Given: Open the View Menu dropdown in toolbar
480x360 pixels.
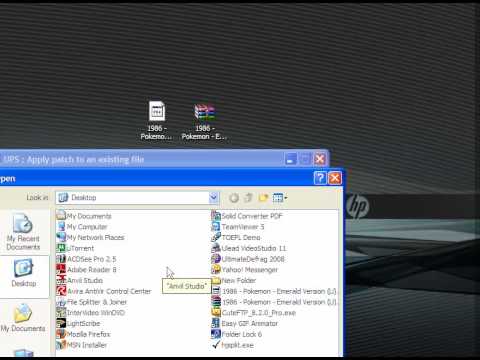Looking at the screenshot, I should (x=280, y=198).
